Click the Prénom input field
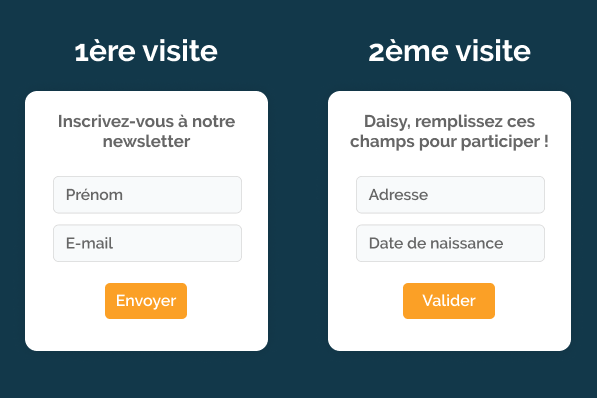 pos(147,195)
